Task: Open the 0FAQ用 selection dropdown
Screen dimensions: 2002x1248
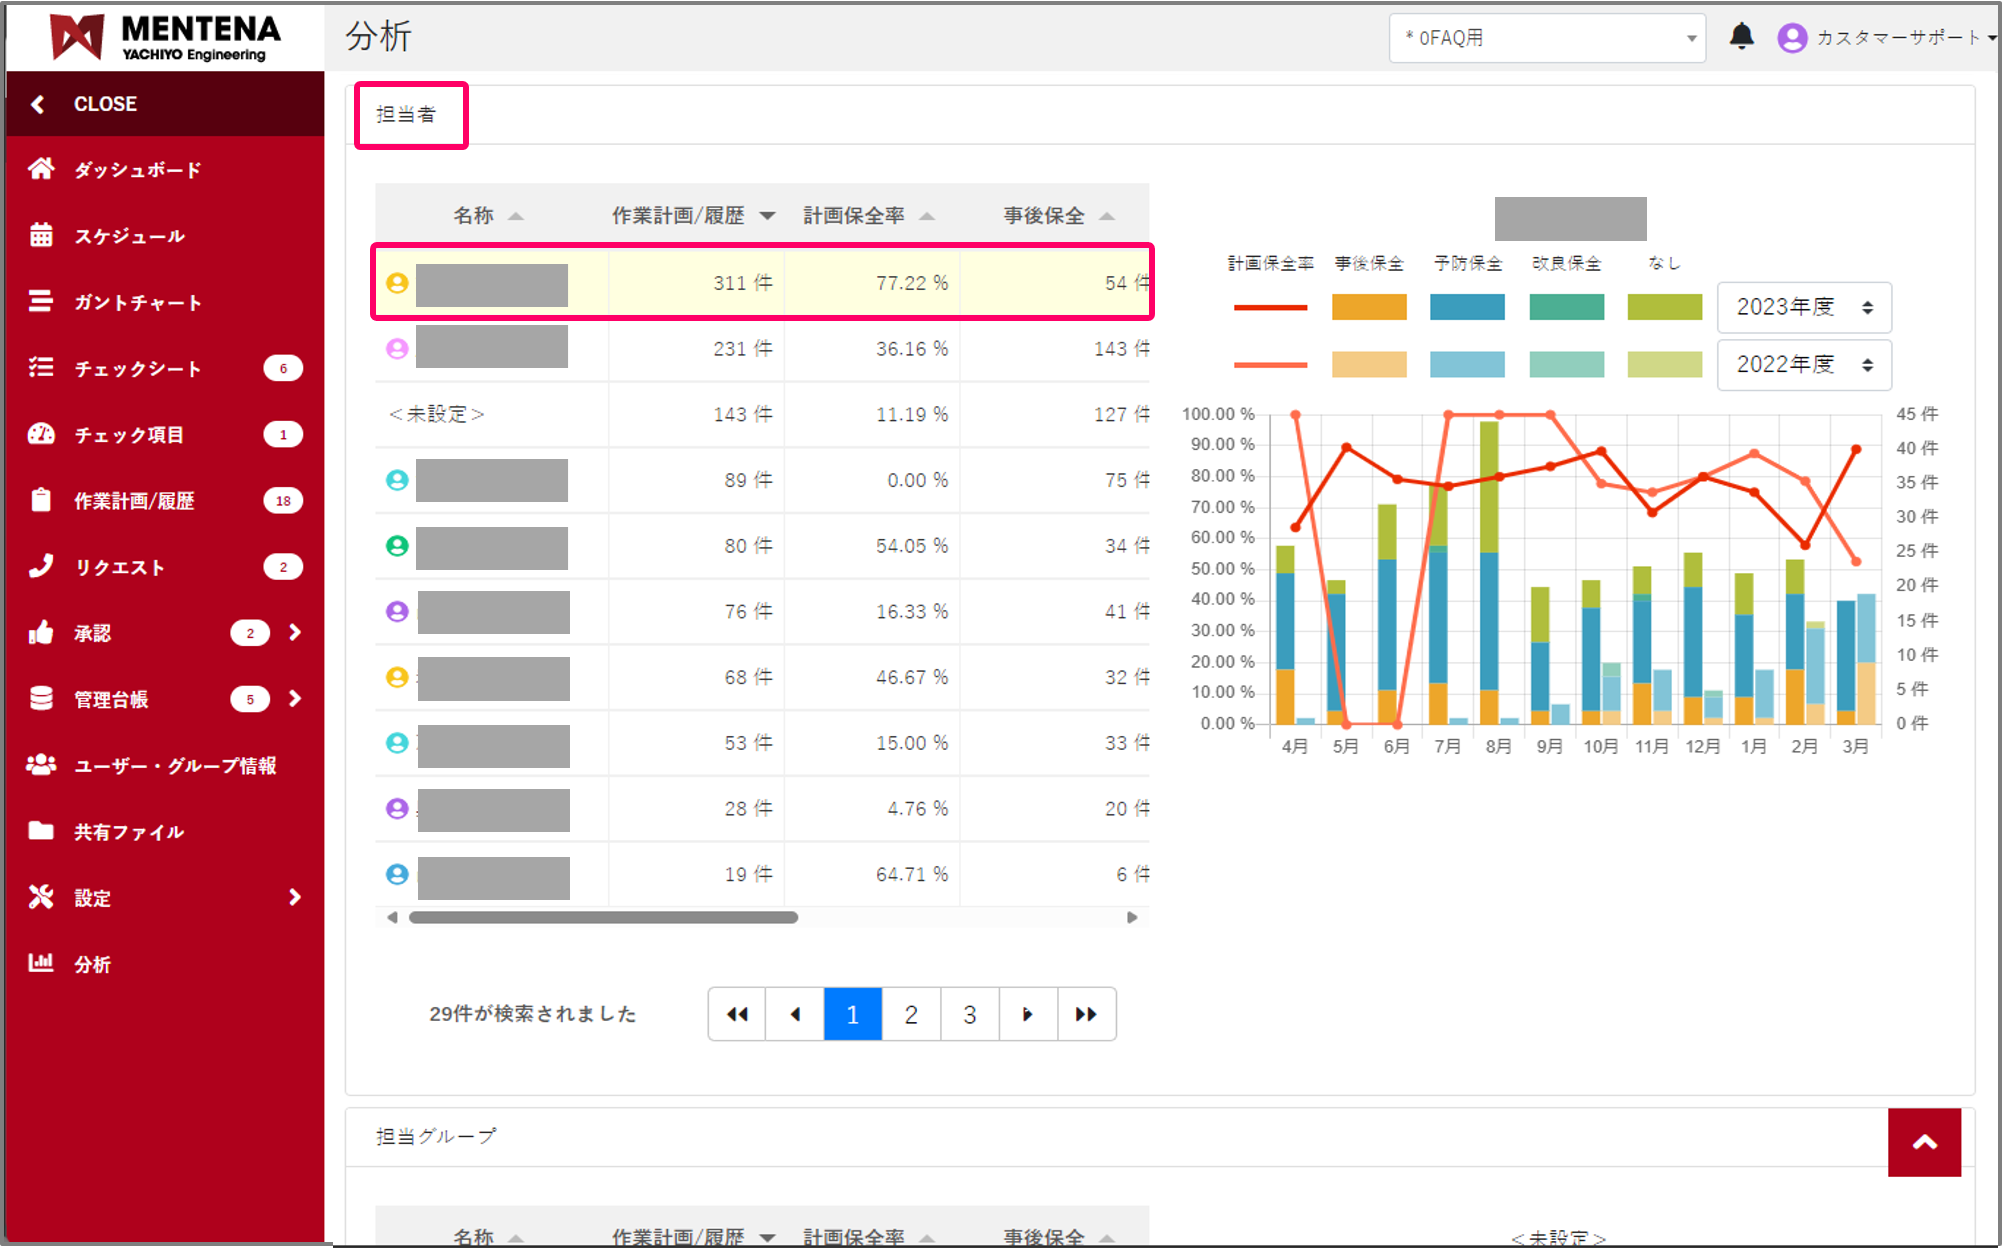Action: pyautogui.click(x=1546, y=38)
